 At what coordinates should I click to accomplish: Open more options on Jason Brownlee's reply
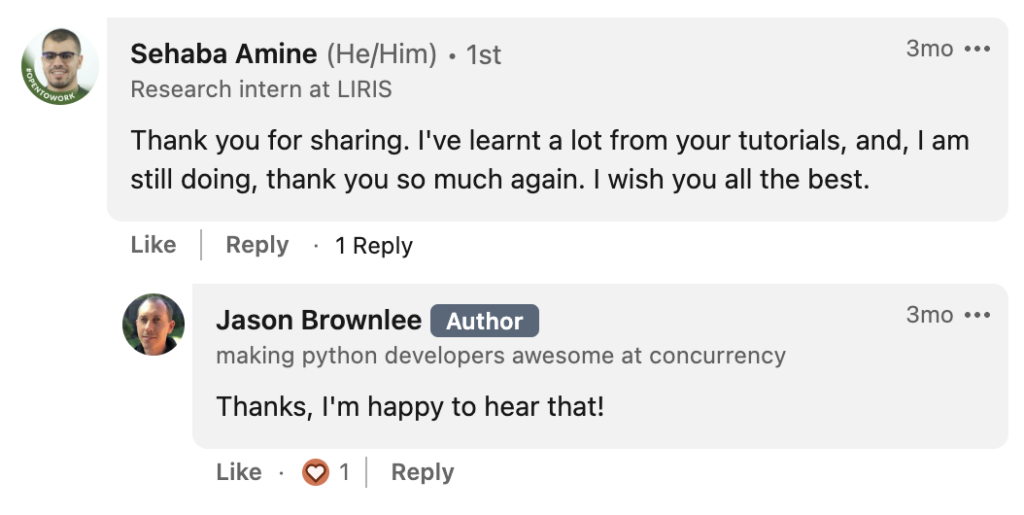point(977,315)
